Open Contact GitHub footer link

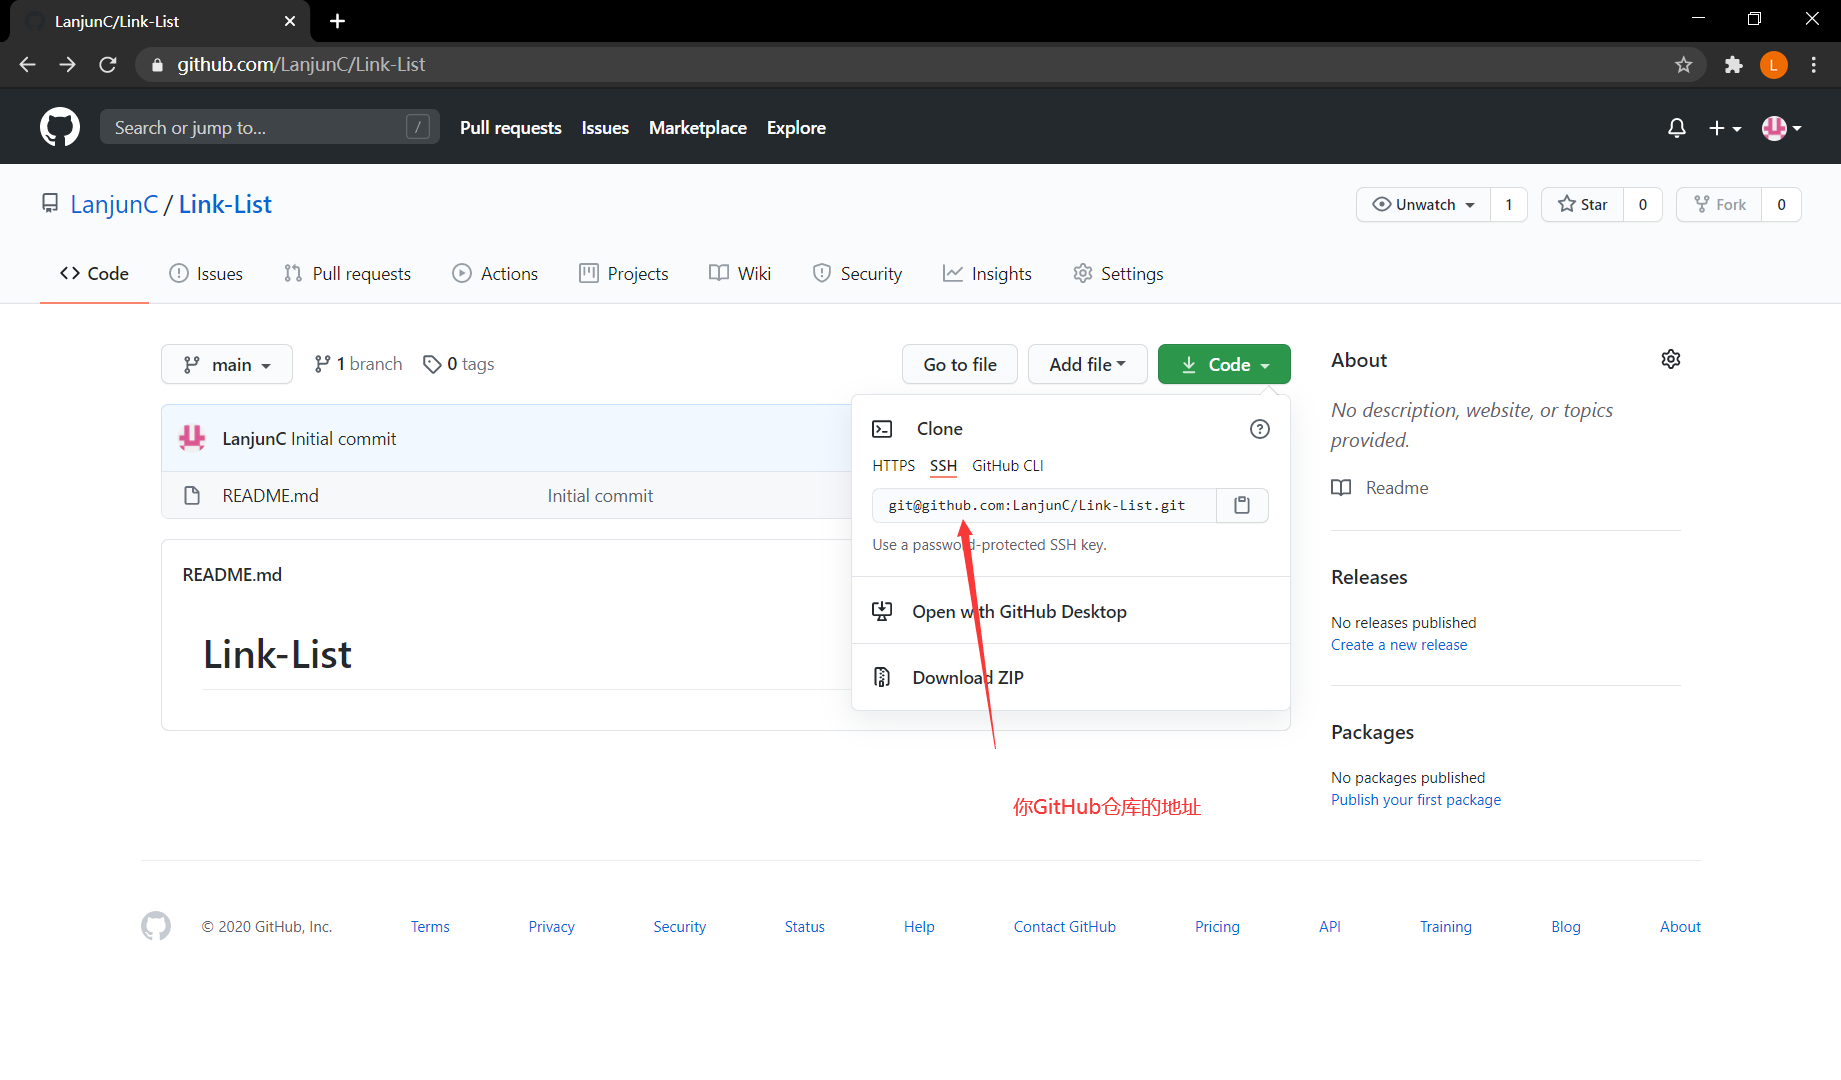point(1065,927)
